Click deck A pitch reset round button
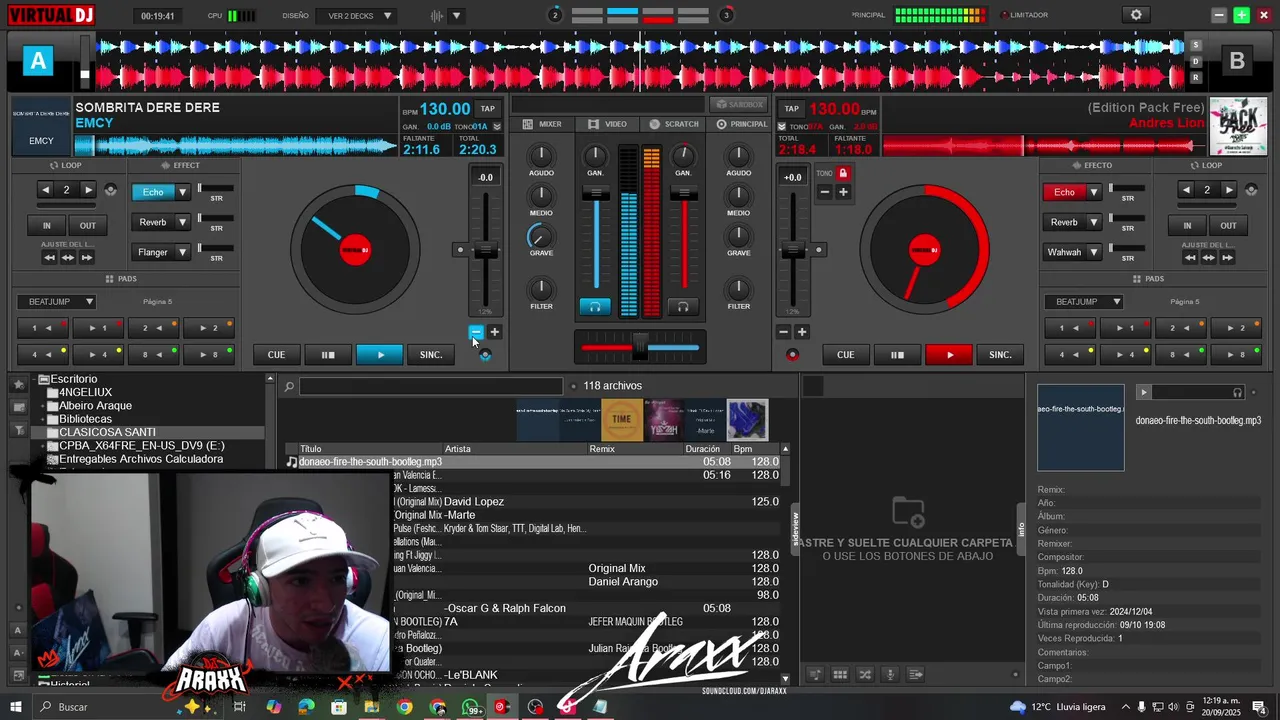The image size is (1280, 720). coord(485,356)
